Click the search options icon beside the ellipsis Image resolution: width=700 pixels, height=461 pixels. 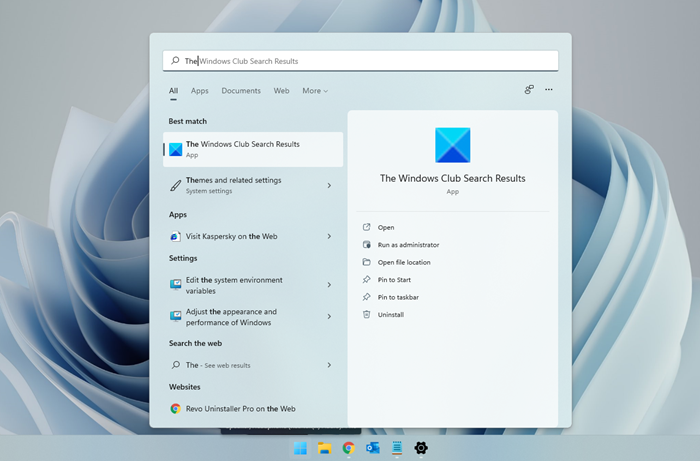click(529, 90)
